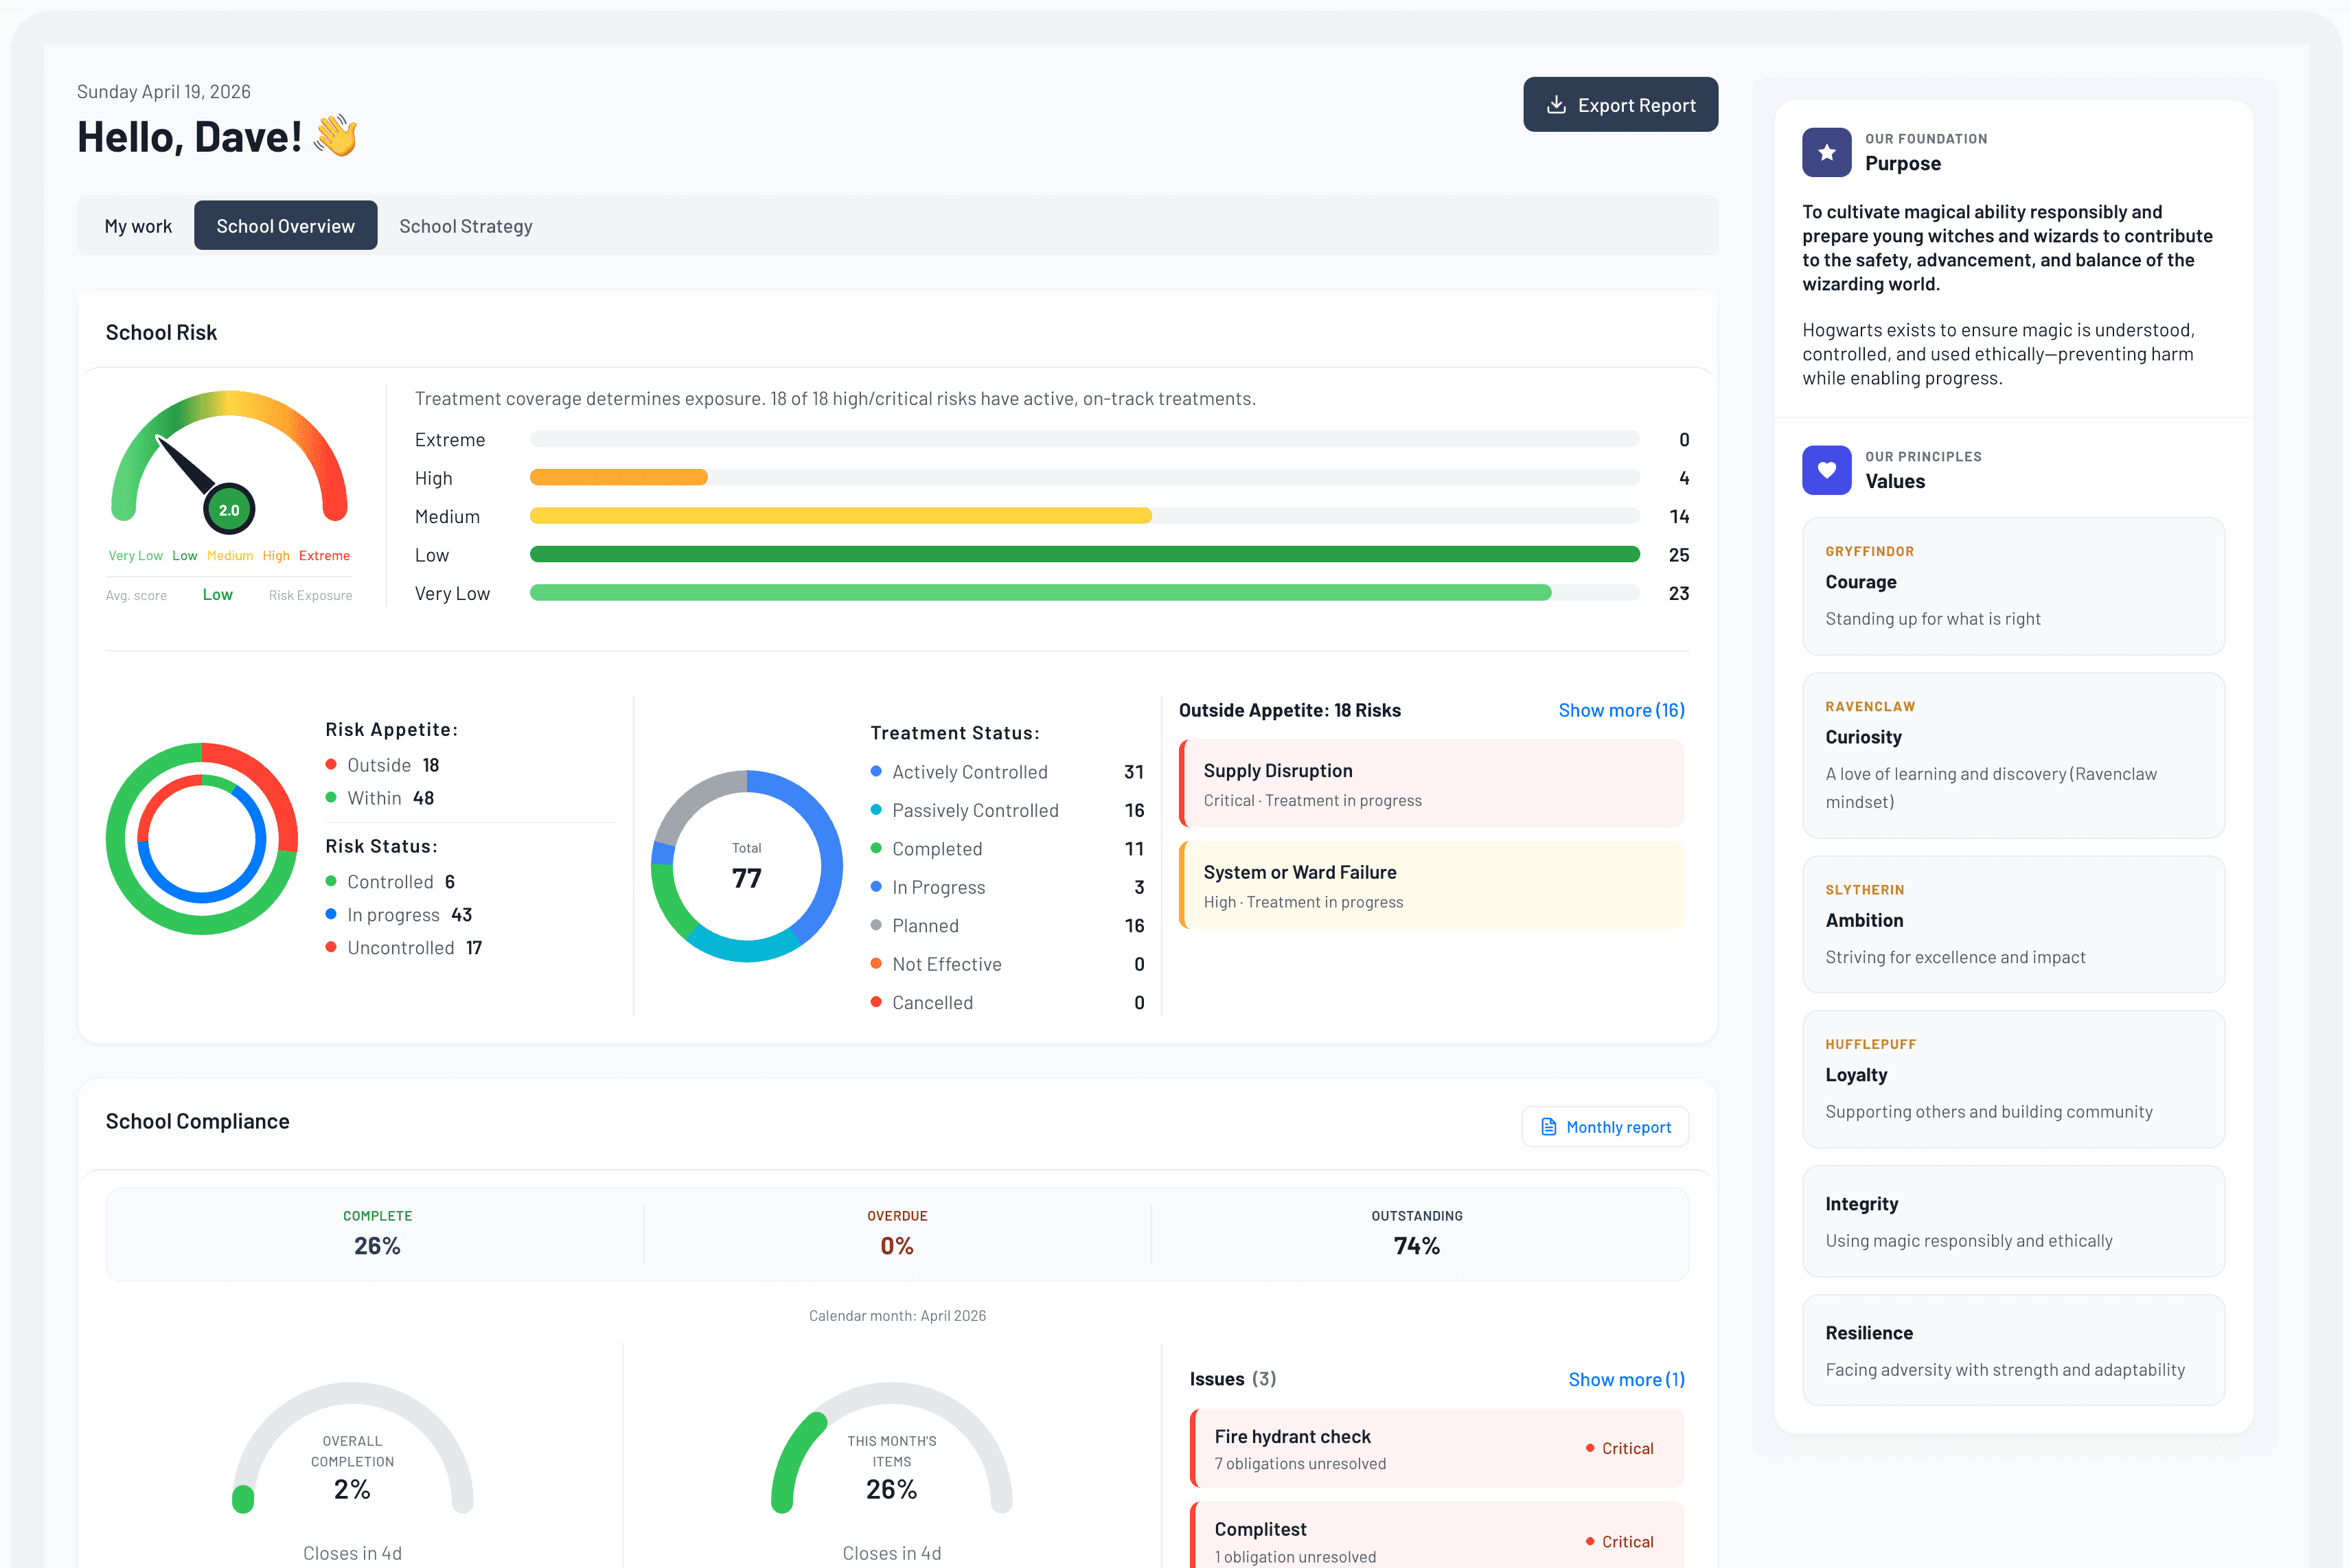
Task: Click the Within 48 legend entry
Action: click(380, 798)
